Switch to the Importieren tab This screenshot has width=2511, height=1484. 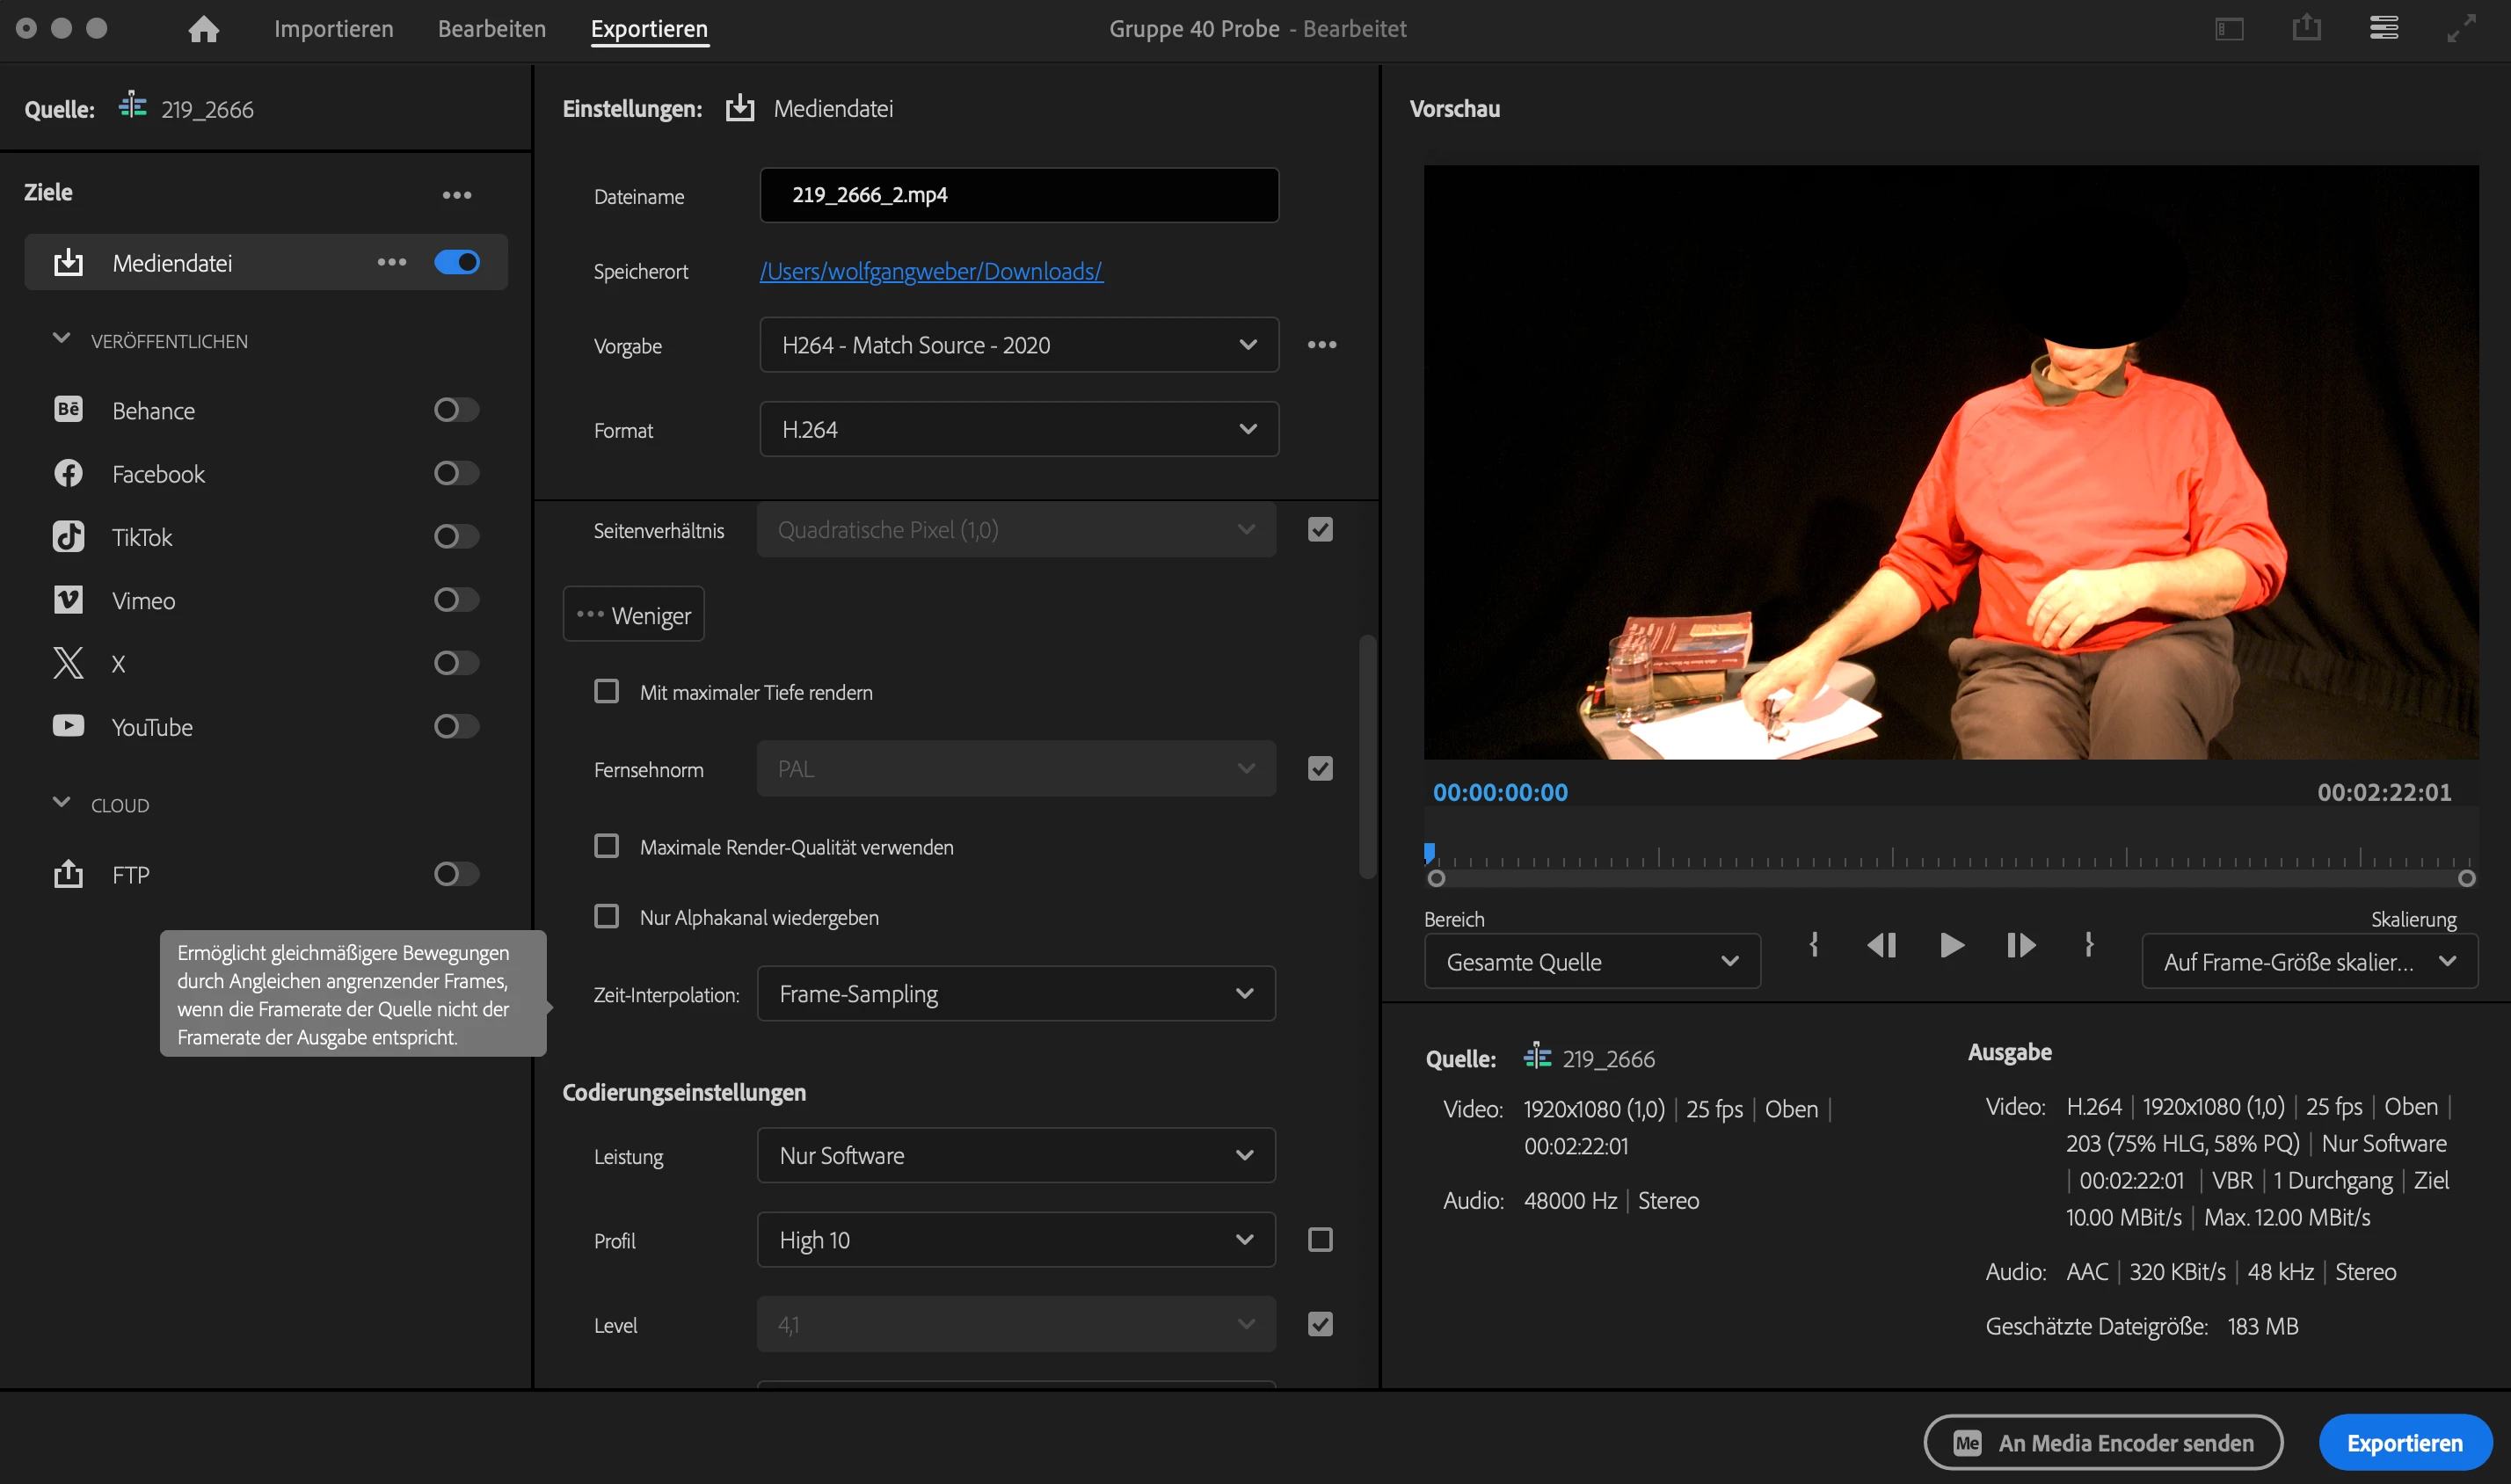[333, 29]
